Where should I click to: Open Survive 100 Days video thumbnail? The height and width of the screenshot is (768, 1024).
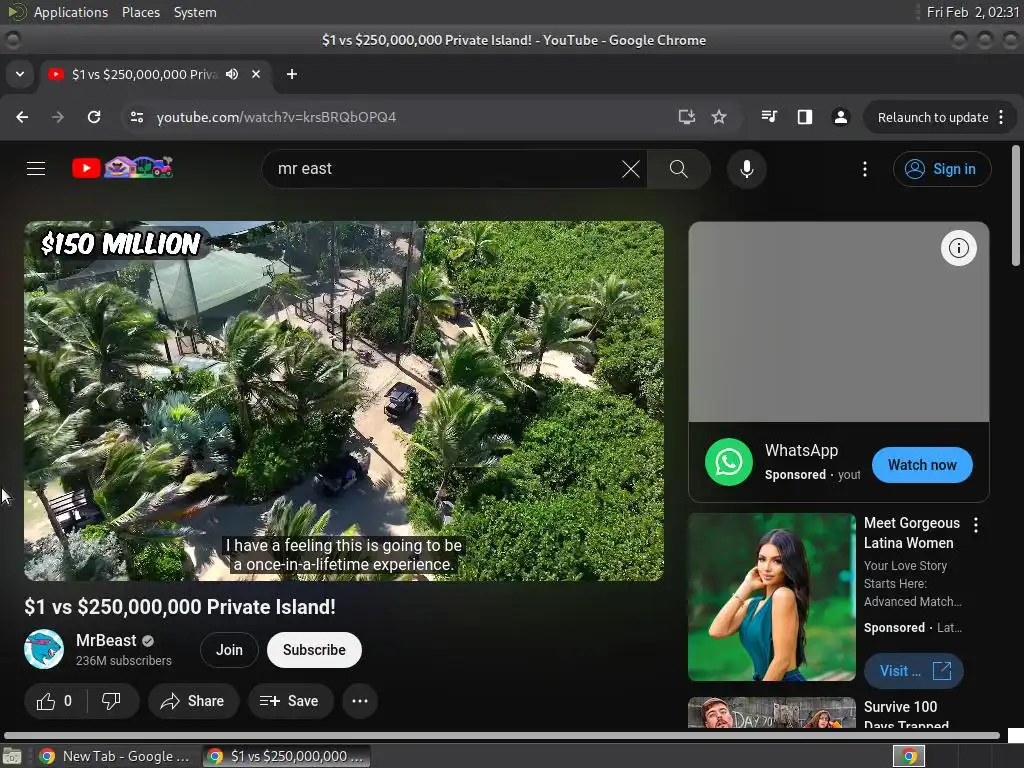pyautogui.click(x=772, y=712)
